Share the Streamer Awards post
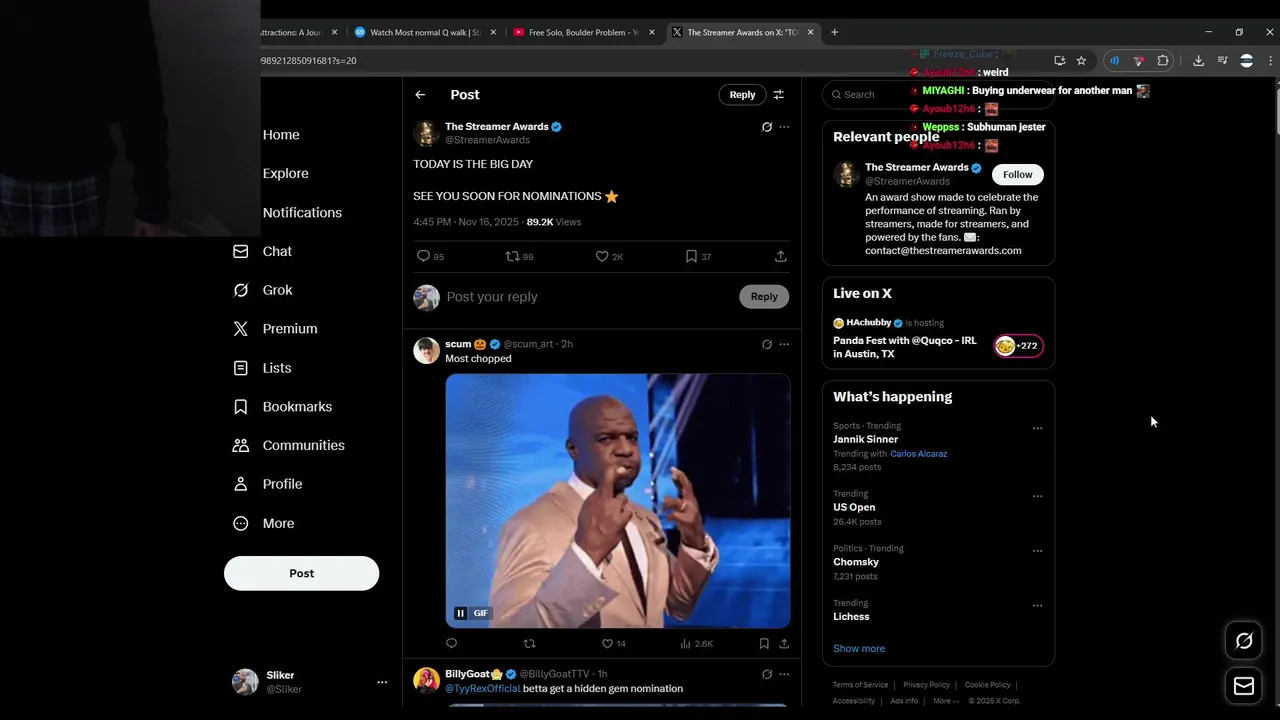This screenshot has height=720, width=1280. pyautogui.click(x=780, y=257)
